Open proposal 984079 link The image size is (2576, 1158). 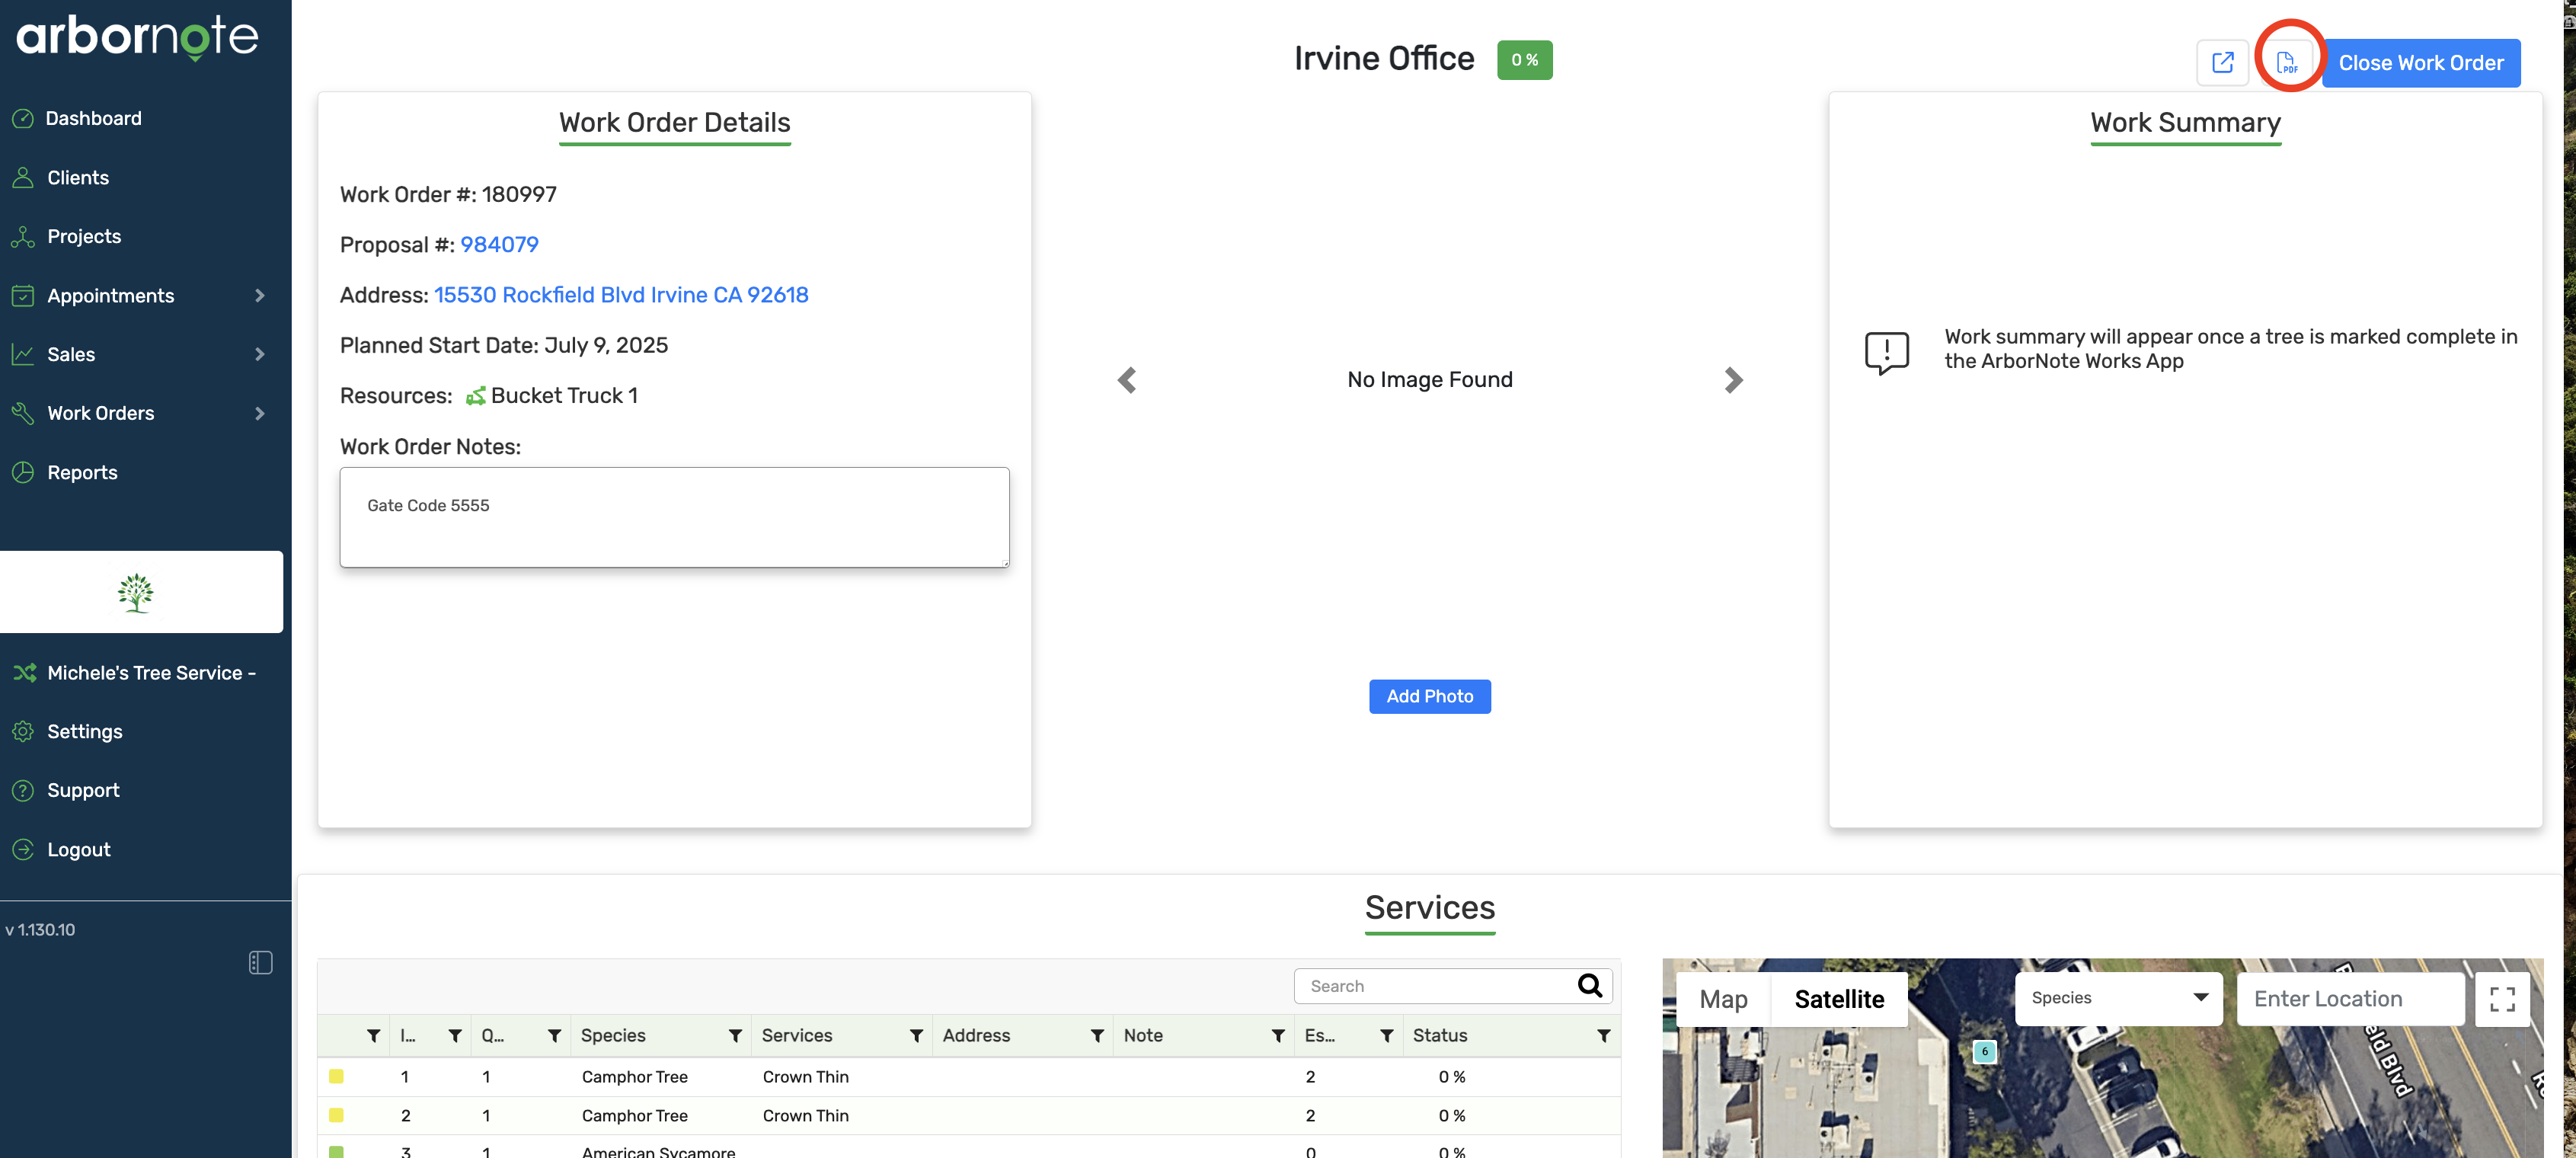click(x=499, y=244)
